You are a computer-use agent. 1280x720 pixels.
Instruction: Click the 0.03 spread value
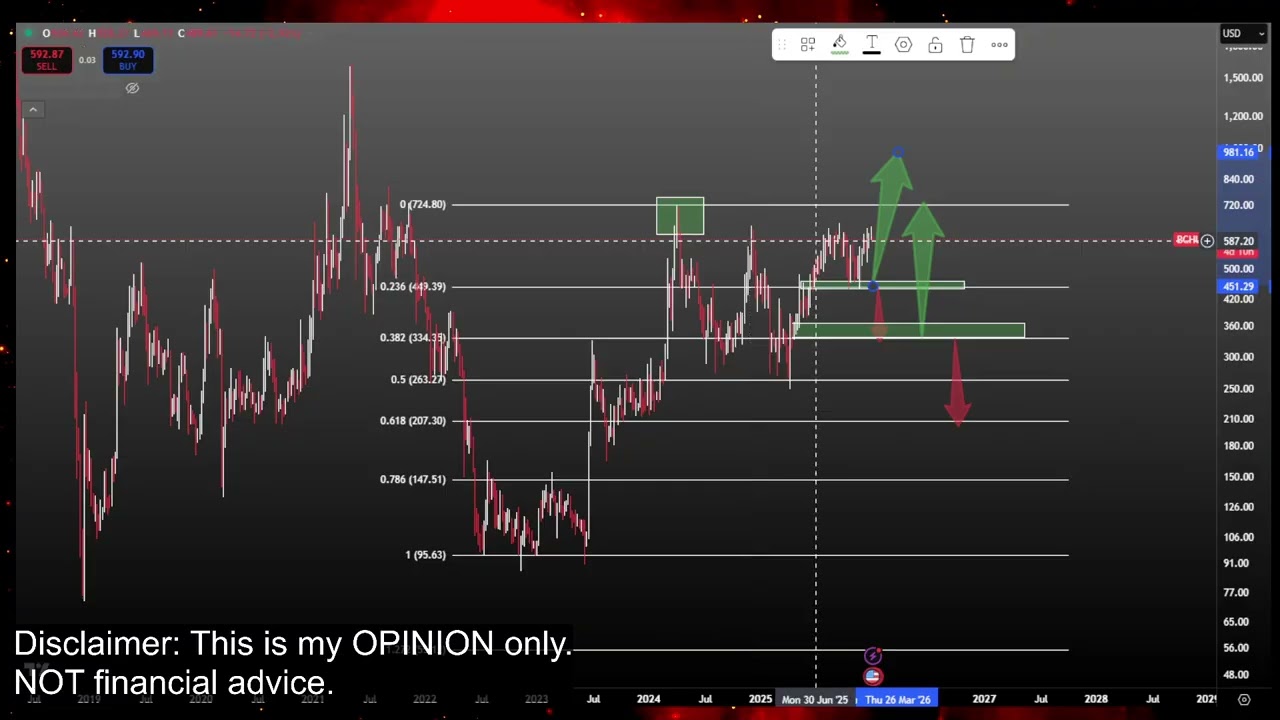(87, 61)
